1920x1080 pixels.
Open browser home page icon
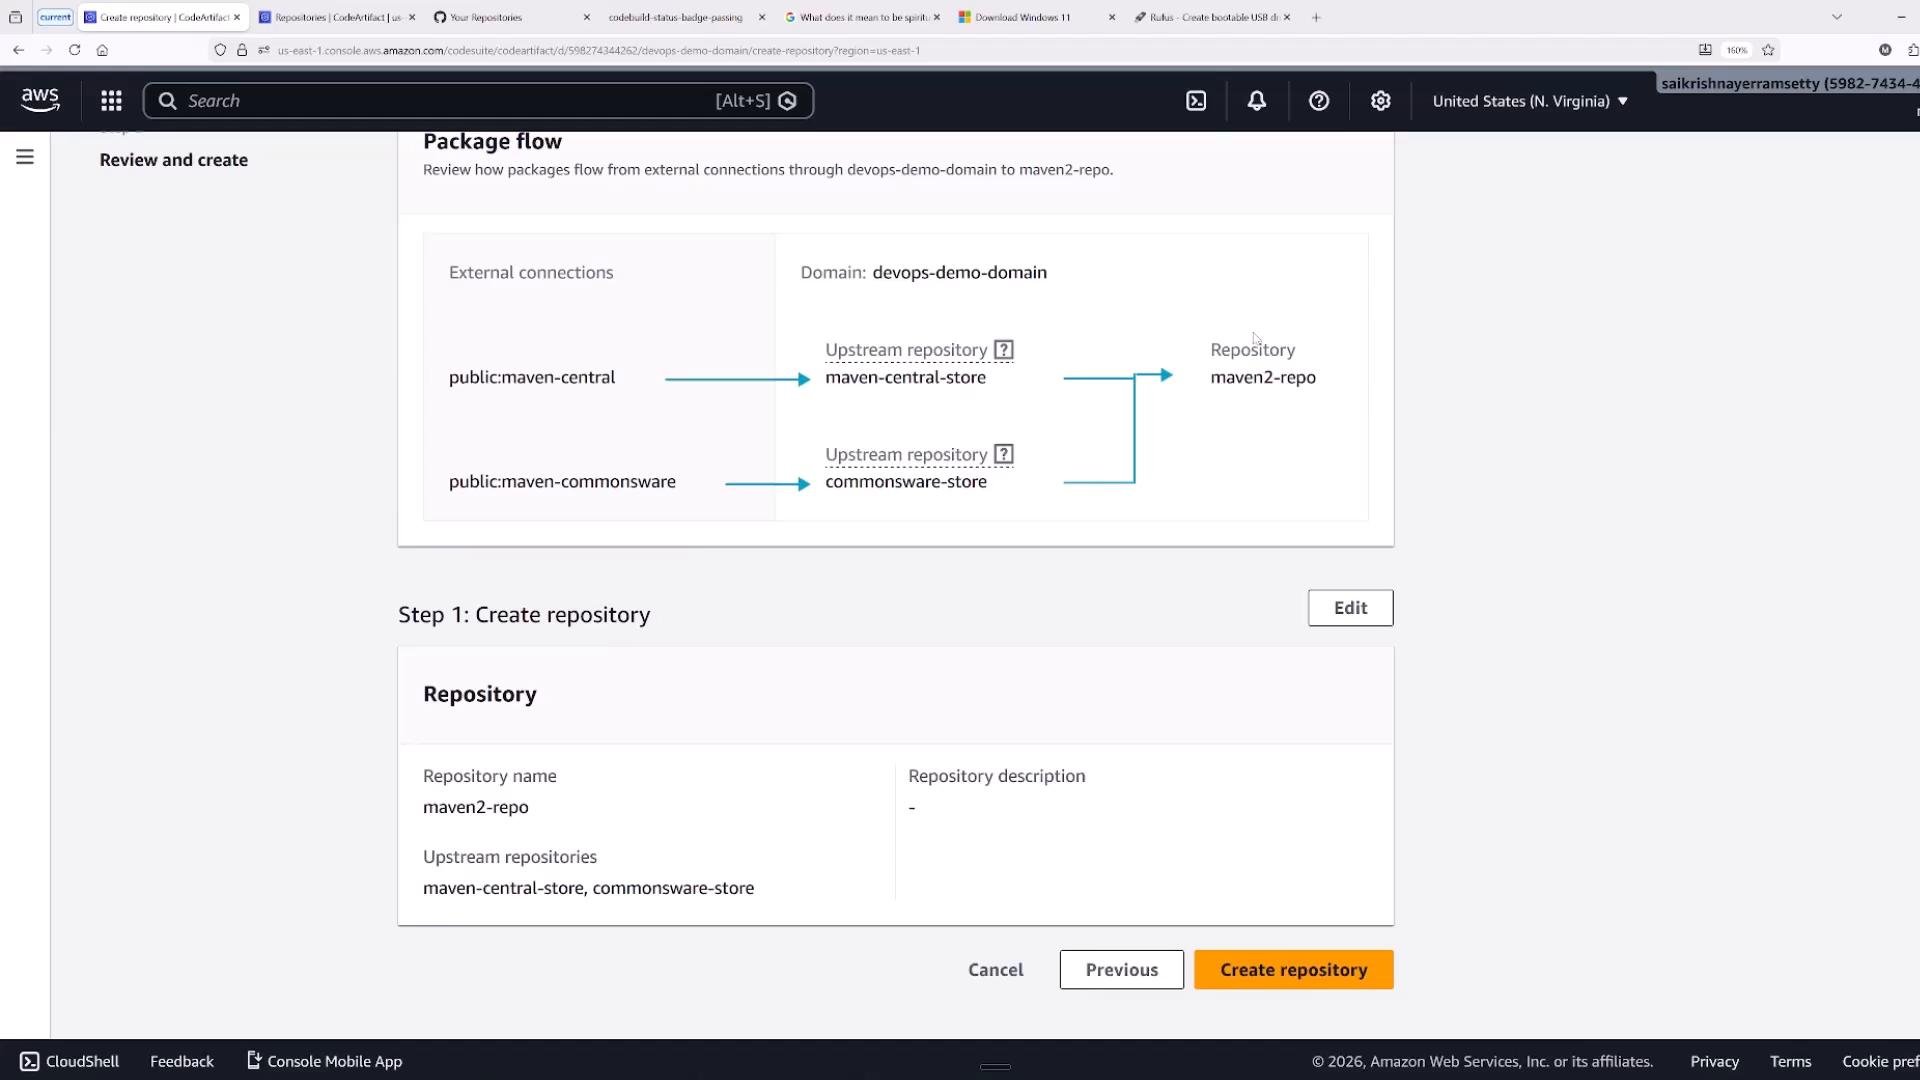pyautogui.click(x=102, y=50)
